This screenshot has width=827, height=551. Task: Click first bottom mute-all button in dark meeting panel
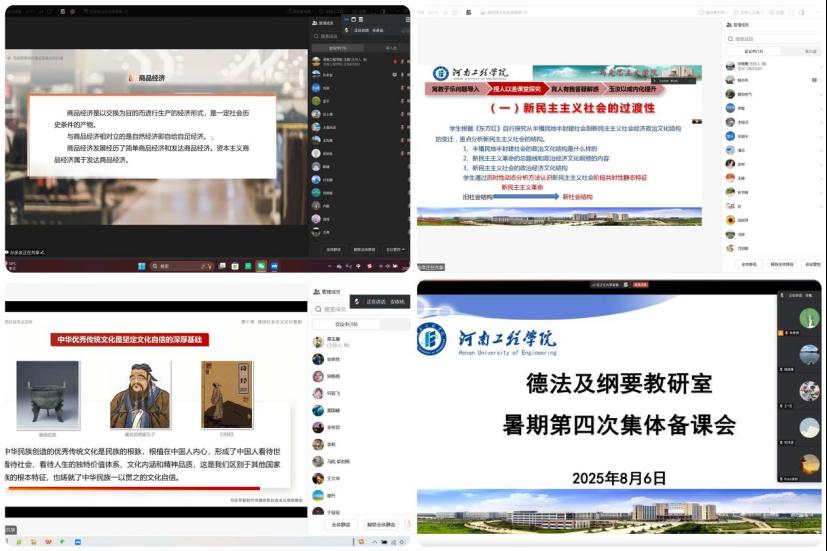pos(333,249)
